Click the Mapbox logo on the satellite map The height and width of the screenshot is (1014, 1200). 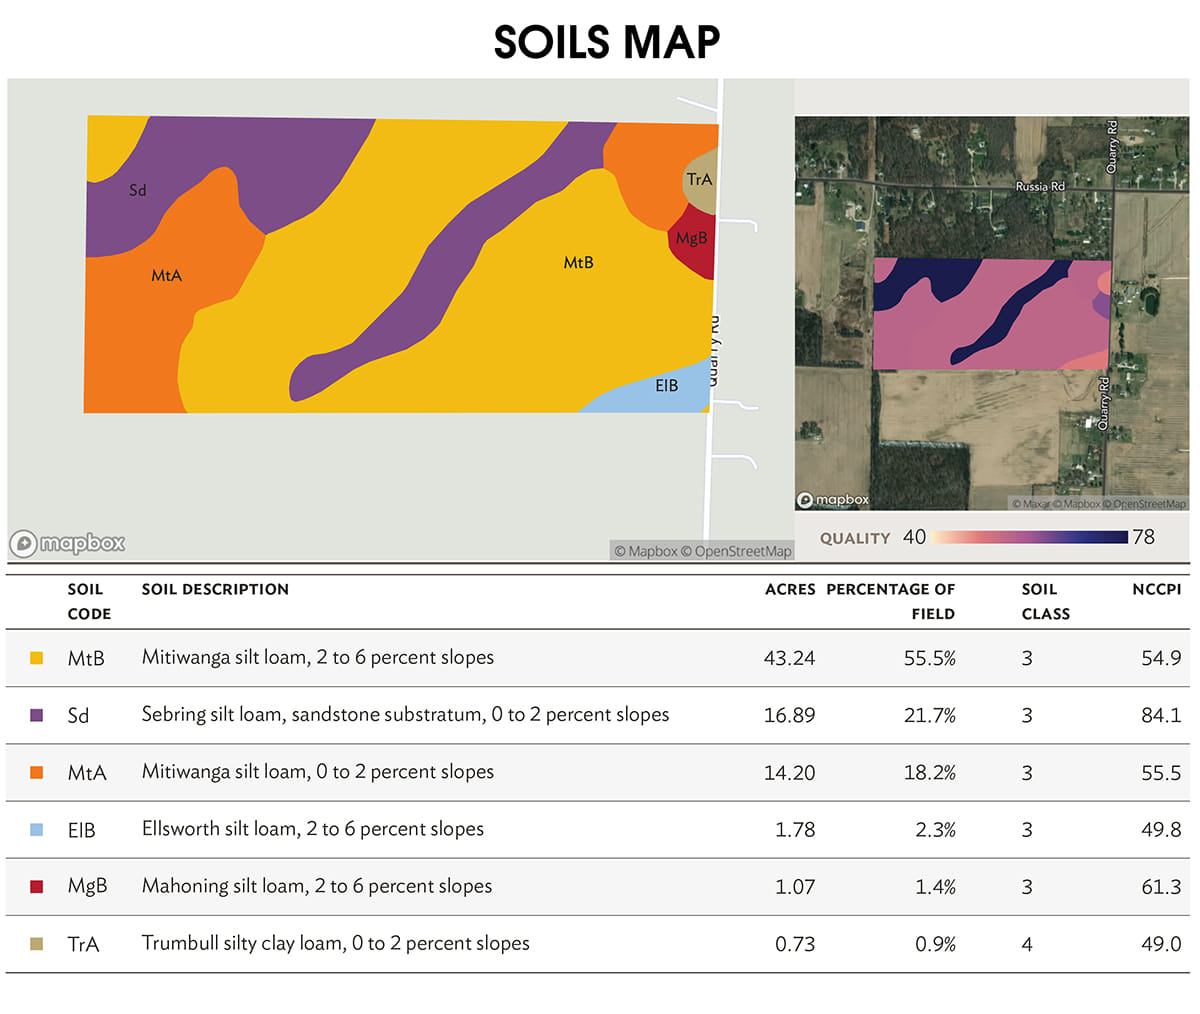pos(833,499)
